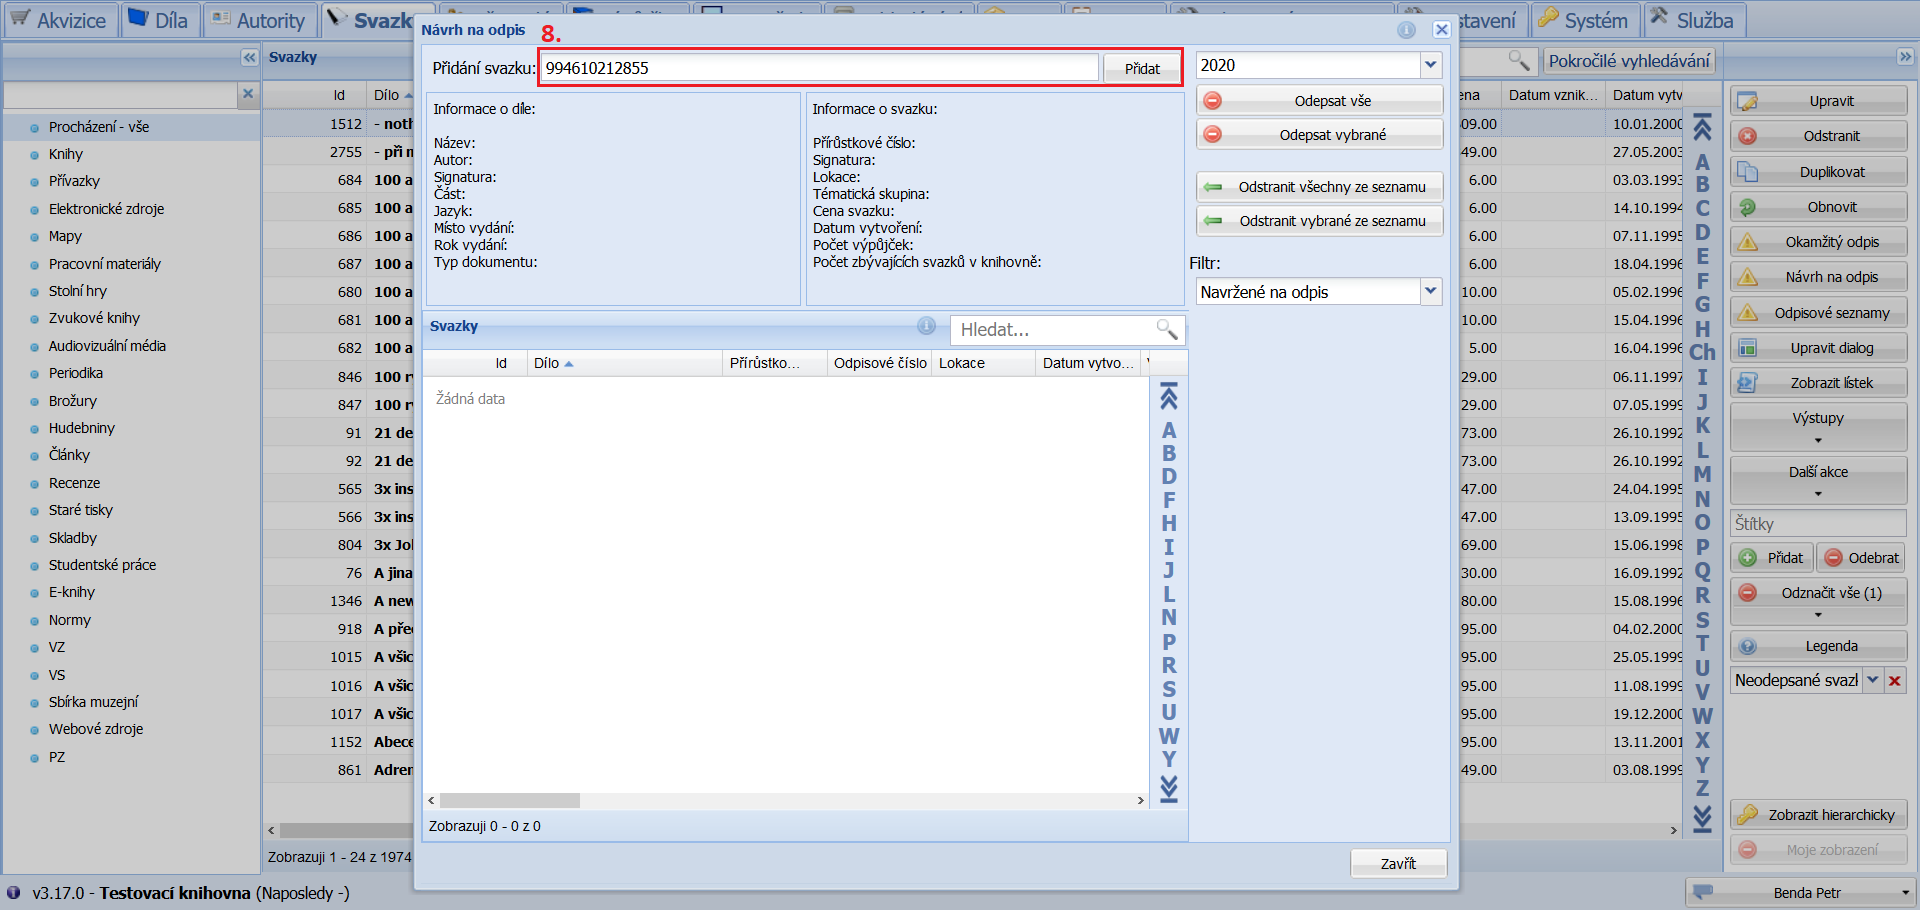
Task: Click the horizontal scrollbar in the dialog table
Action: pos(510,800)
